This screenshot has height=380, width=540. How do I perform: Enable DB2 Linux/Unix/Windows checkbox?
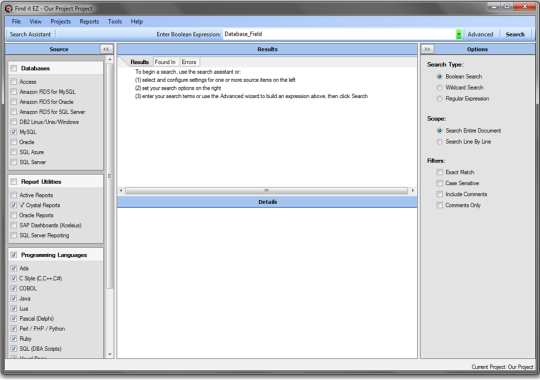click(x=13, y=122)
